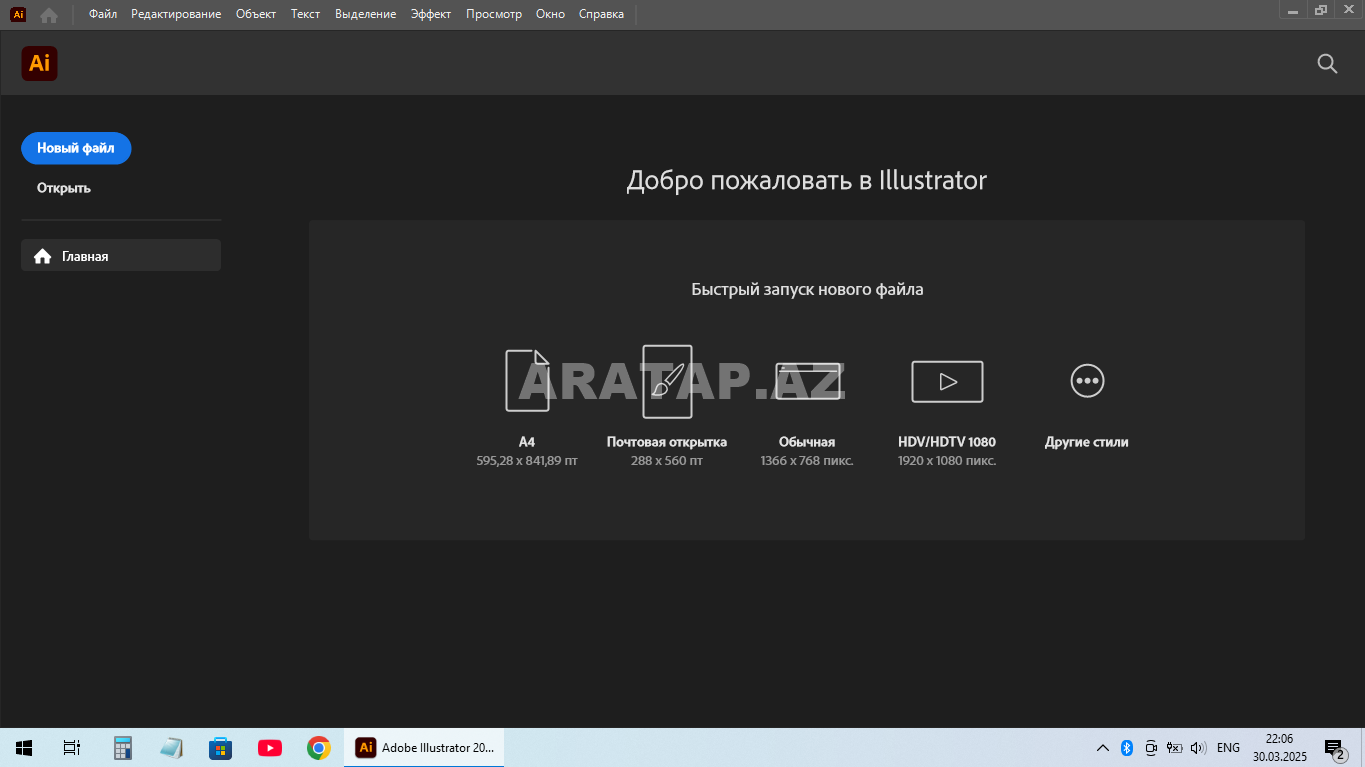
Task: Show hidden tray icons chevron
Action: [1103, 748]
